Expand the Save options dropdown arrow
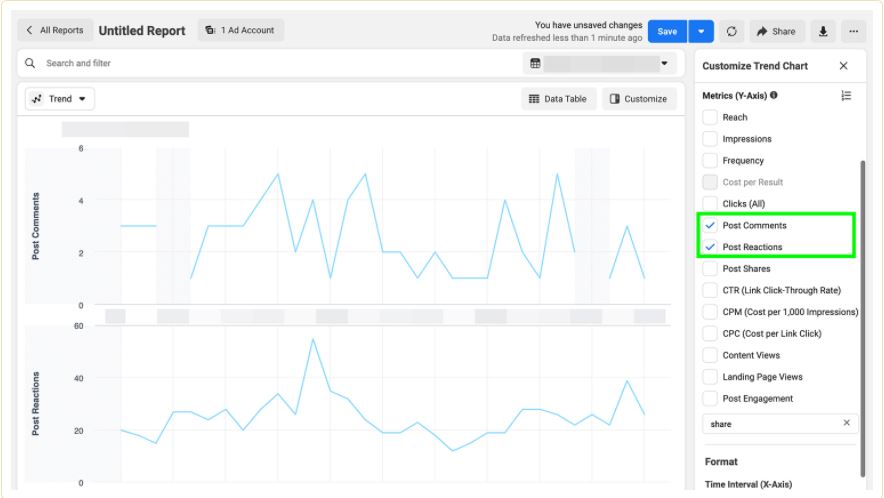 coord(701,31)
